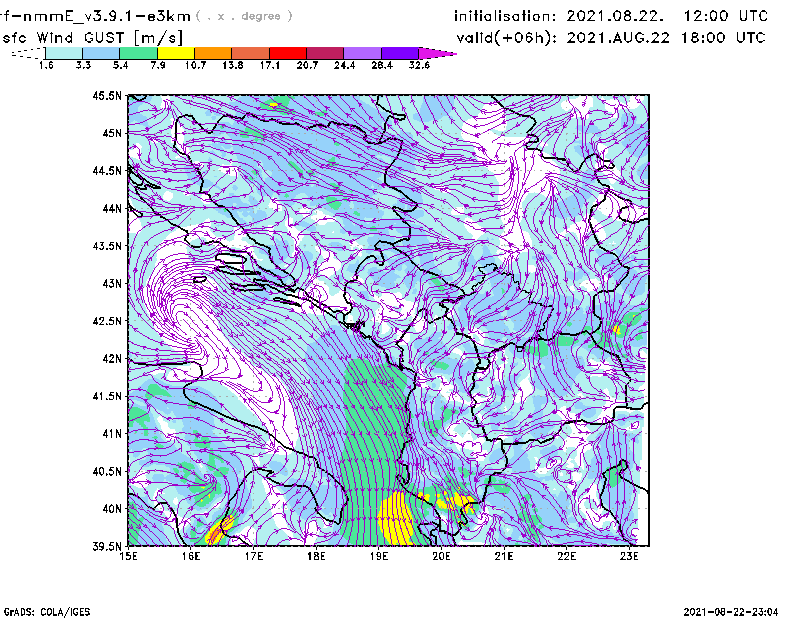Click the light cyan 1.6–3.3 legend swatch

point(64,53)
